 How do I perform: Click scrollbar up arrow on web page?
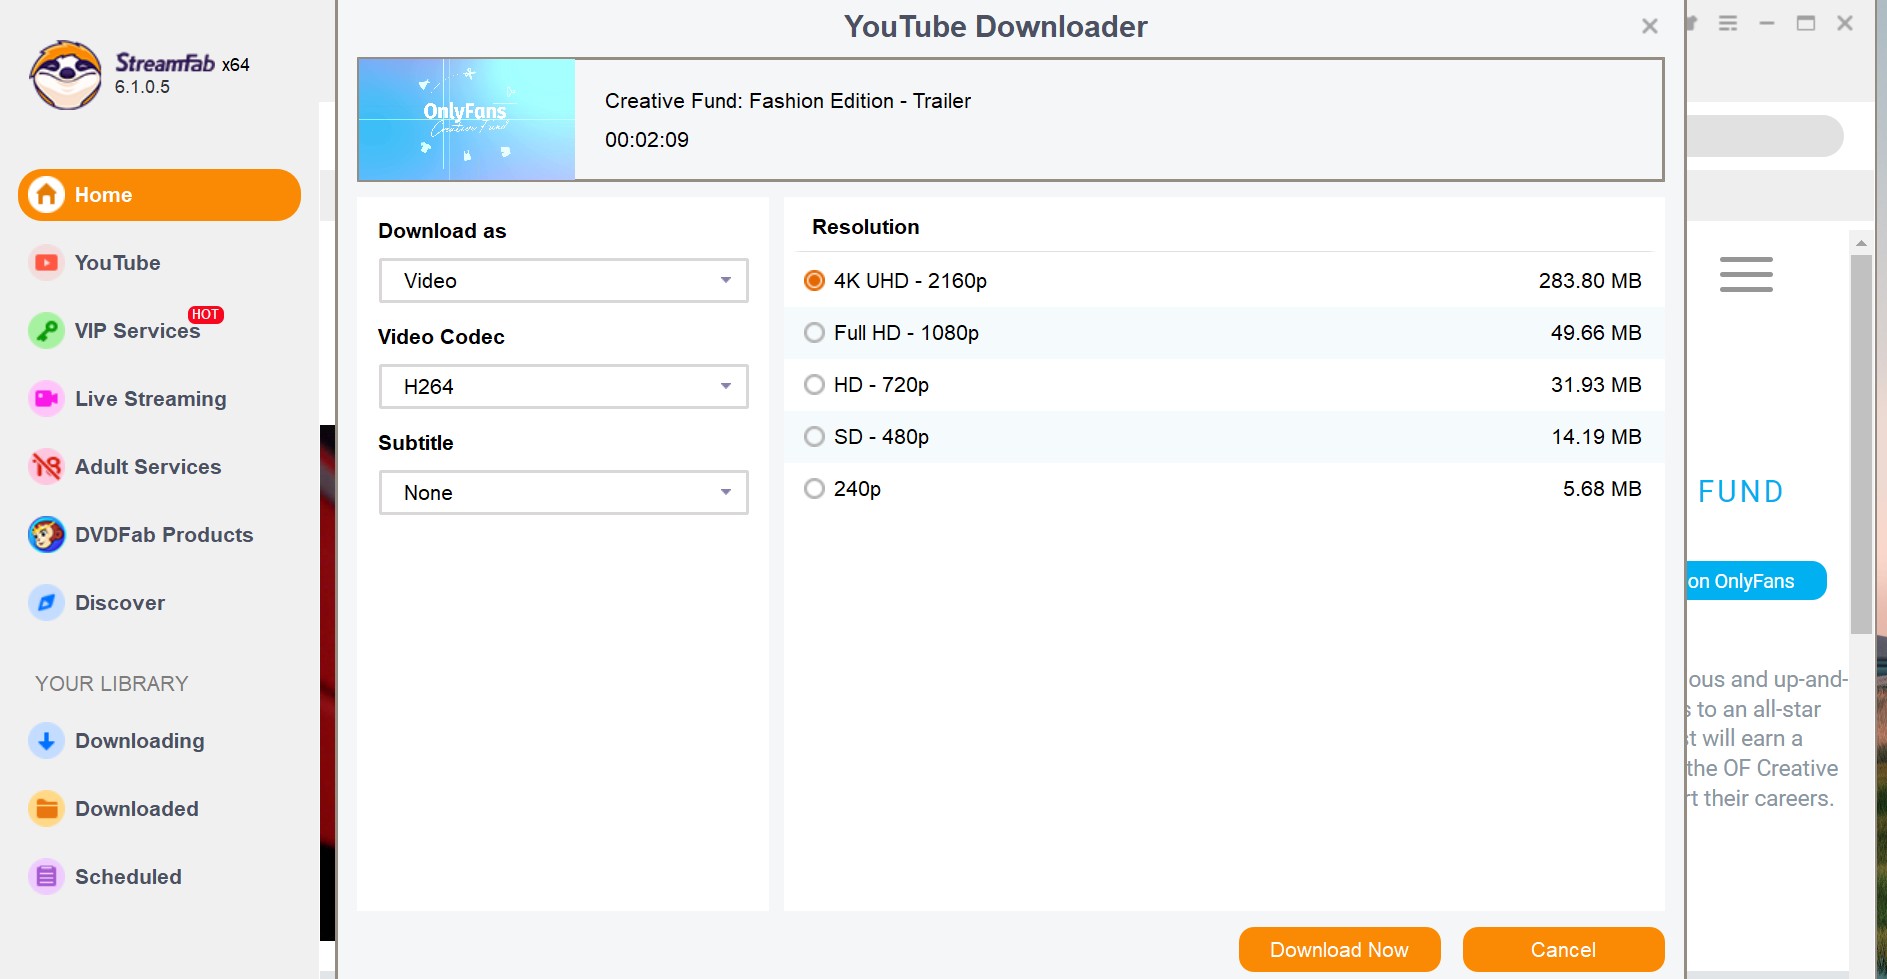pos(1861,243)
